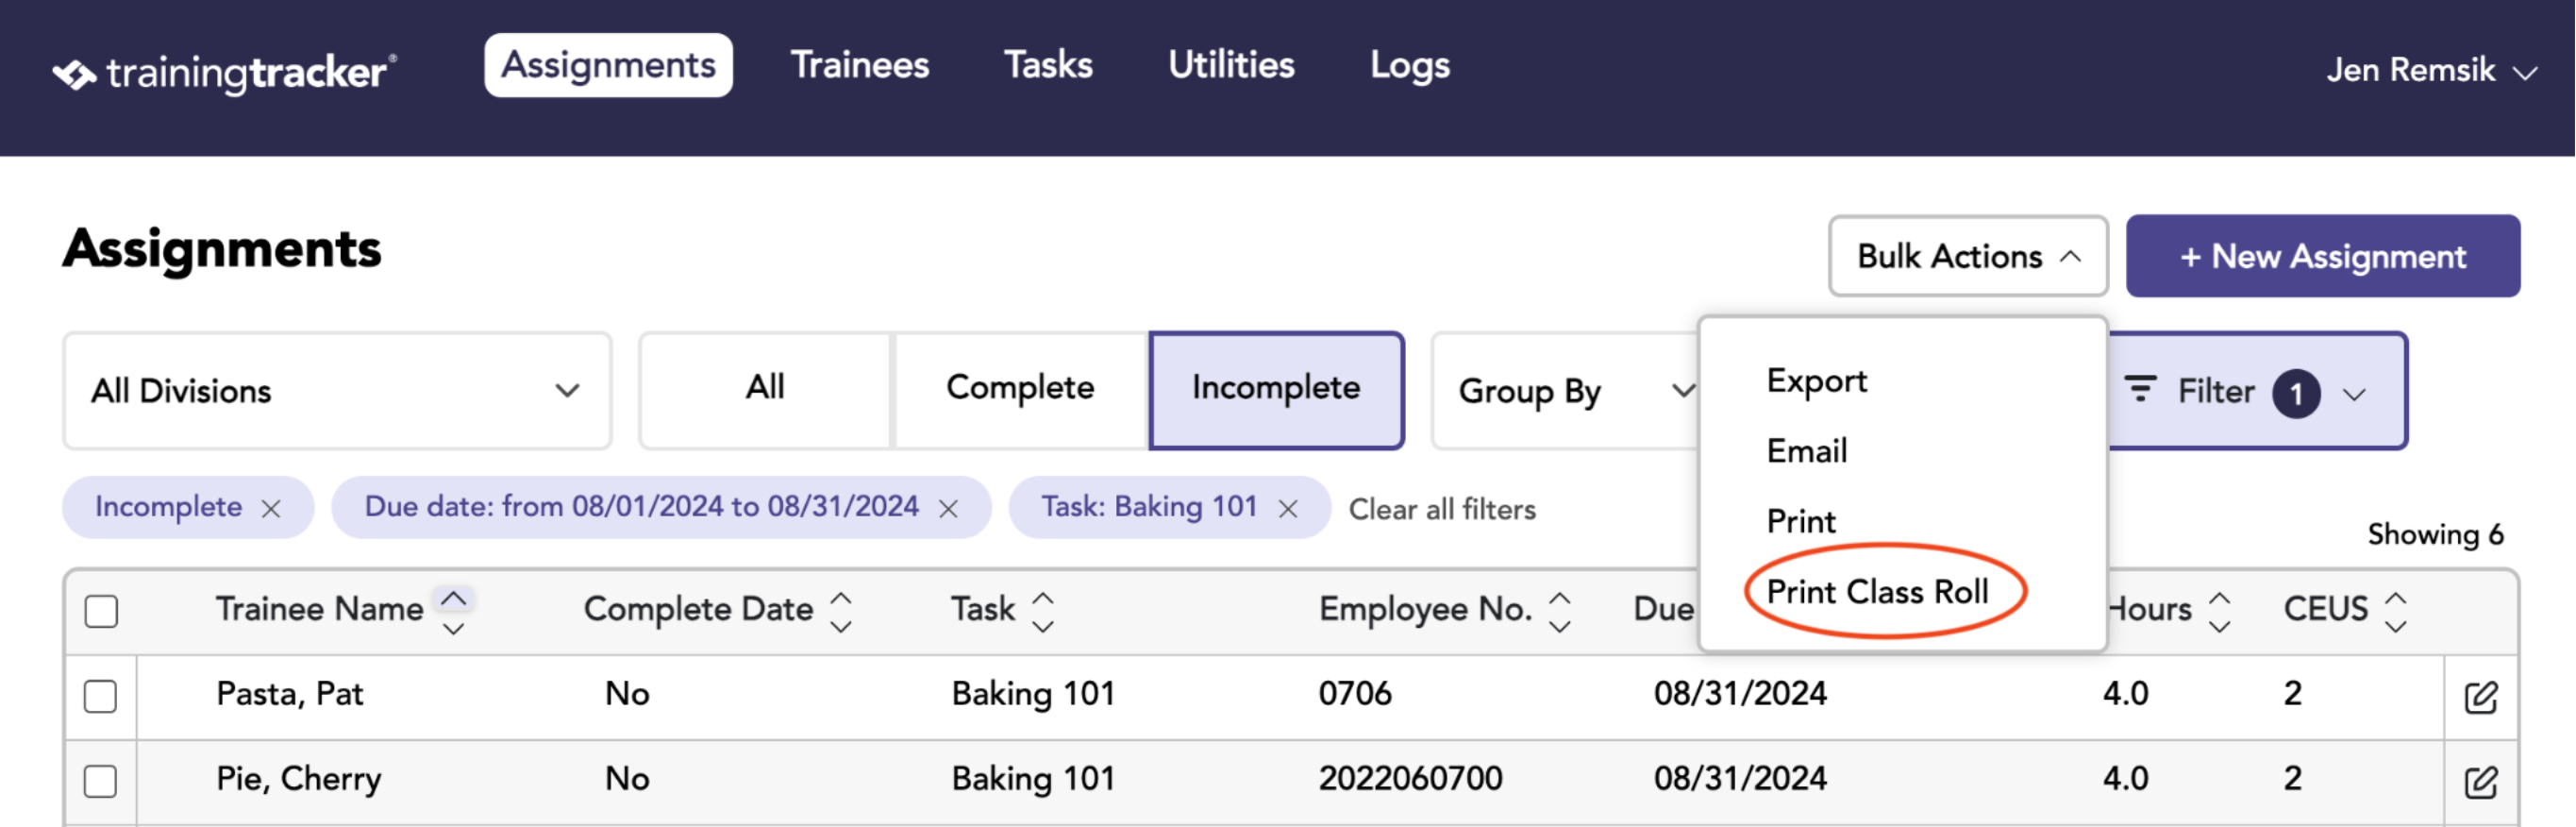Check the box for Pasta, Pat
Image resolution: width=2576 pixels, height=827 pixels.
tap(101, 696)
